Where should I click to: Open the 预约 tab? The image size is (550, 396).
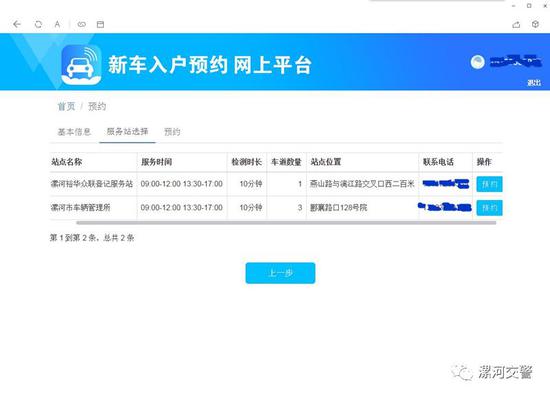pyautogui.click(x=172, y=132)
